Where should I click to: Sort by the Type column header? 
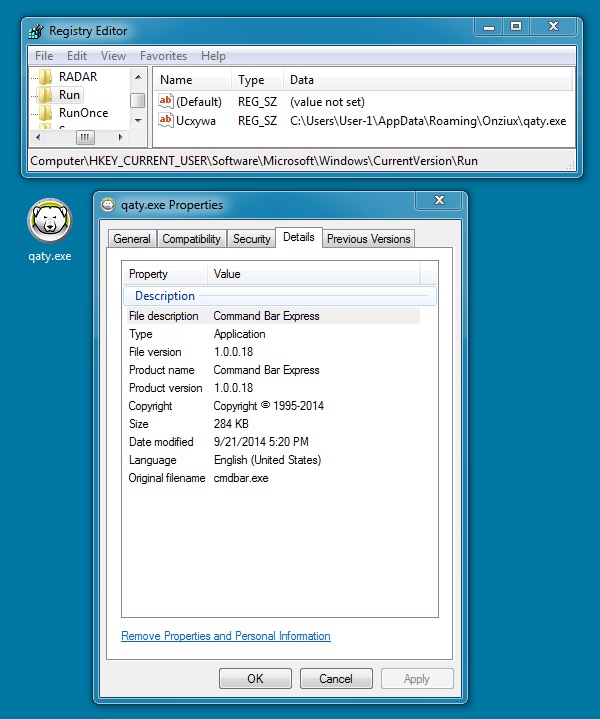coord(257,80)
